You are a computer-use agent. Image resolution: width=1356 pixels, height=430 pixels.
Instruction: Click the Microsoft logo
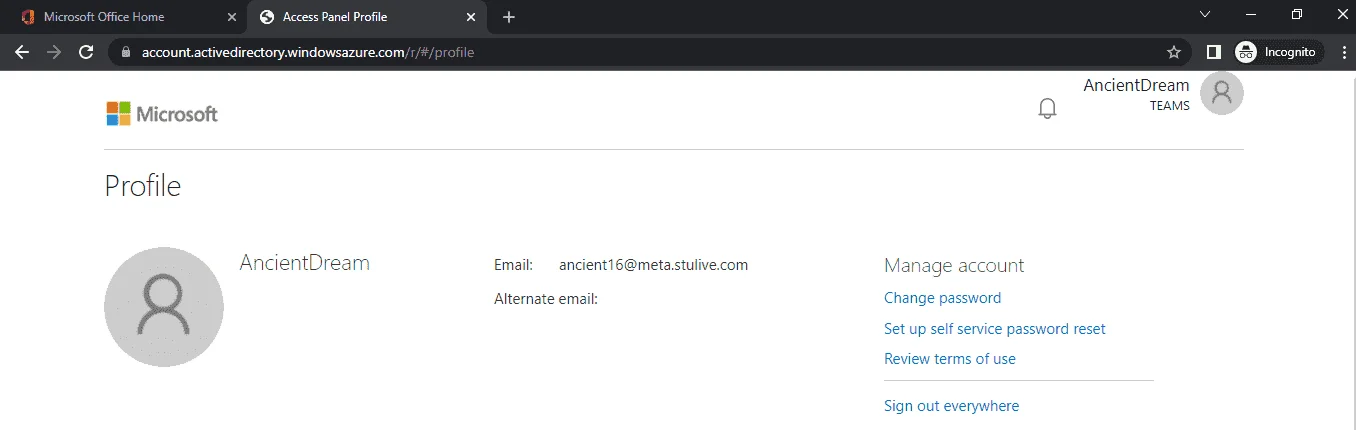tap(162, 114)
